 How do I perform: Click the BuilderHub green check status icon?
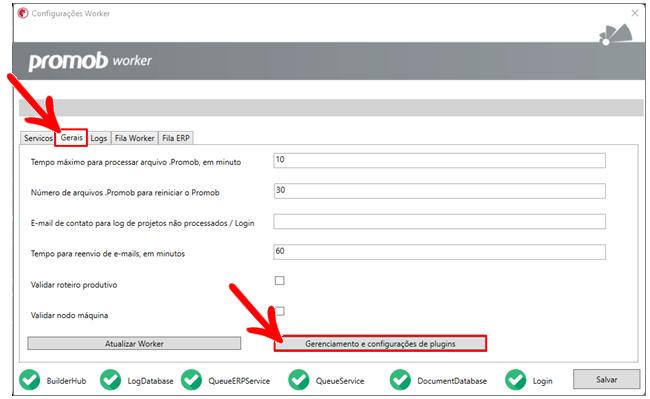(29, 380)
